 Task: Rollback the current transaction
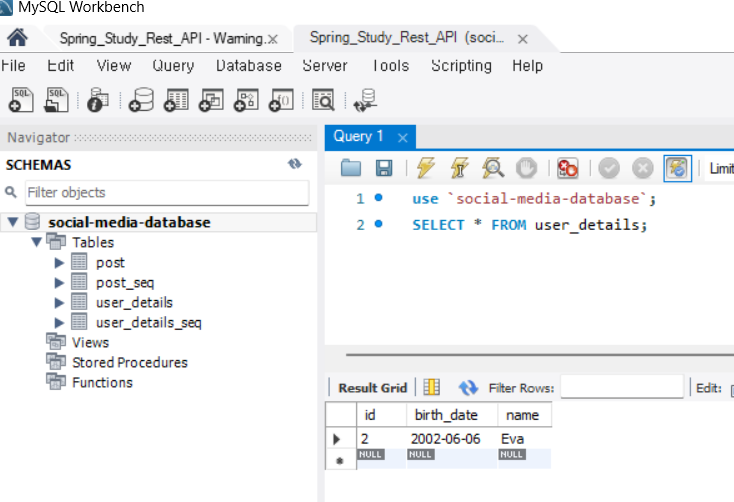pos(643,168)
